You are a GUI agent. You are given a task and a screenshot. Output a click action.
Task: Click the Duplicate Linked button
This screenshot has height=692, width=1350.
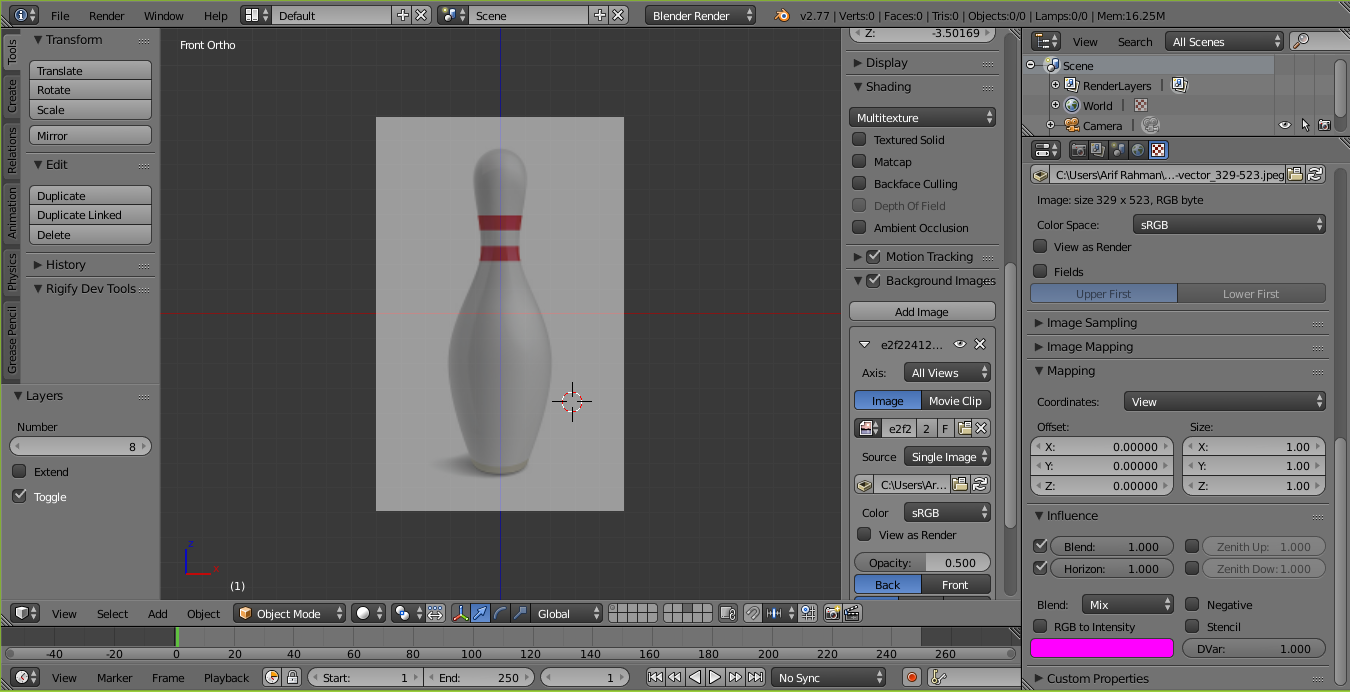(x=91, y=215)
